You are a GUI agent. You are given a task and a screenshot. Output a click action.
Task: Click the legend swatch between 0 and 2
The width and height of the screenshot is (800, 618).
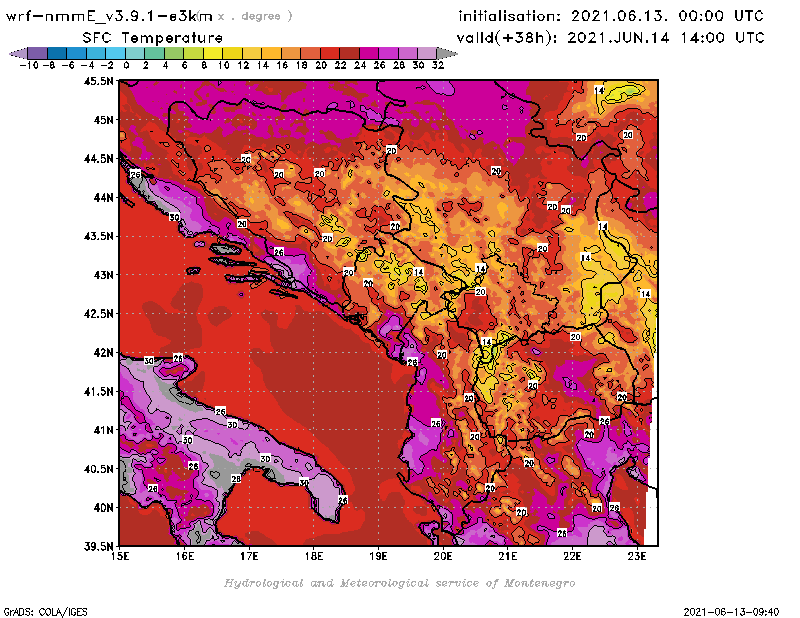(135, 53)
